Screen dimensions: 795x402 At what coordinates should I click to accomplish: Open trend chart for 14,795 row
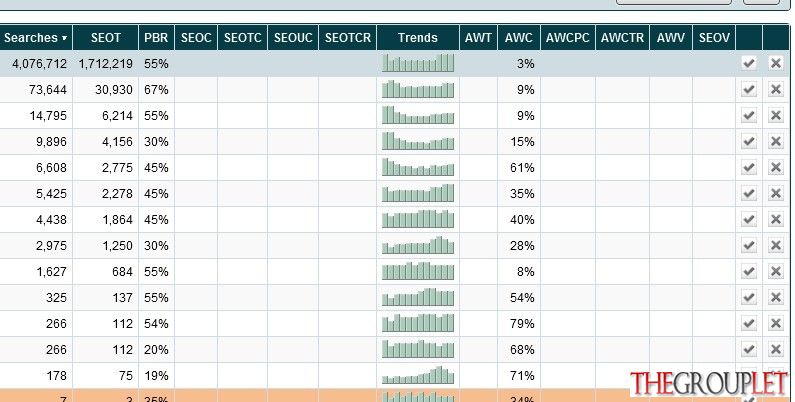point(418,115)
